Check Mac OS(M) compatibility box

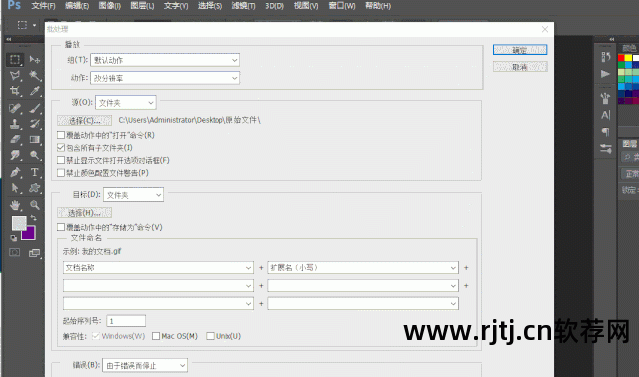pos(156,336)
